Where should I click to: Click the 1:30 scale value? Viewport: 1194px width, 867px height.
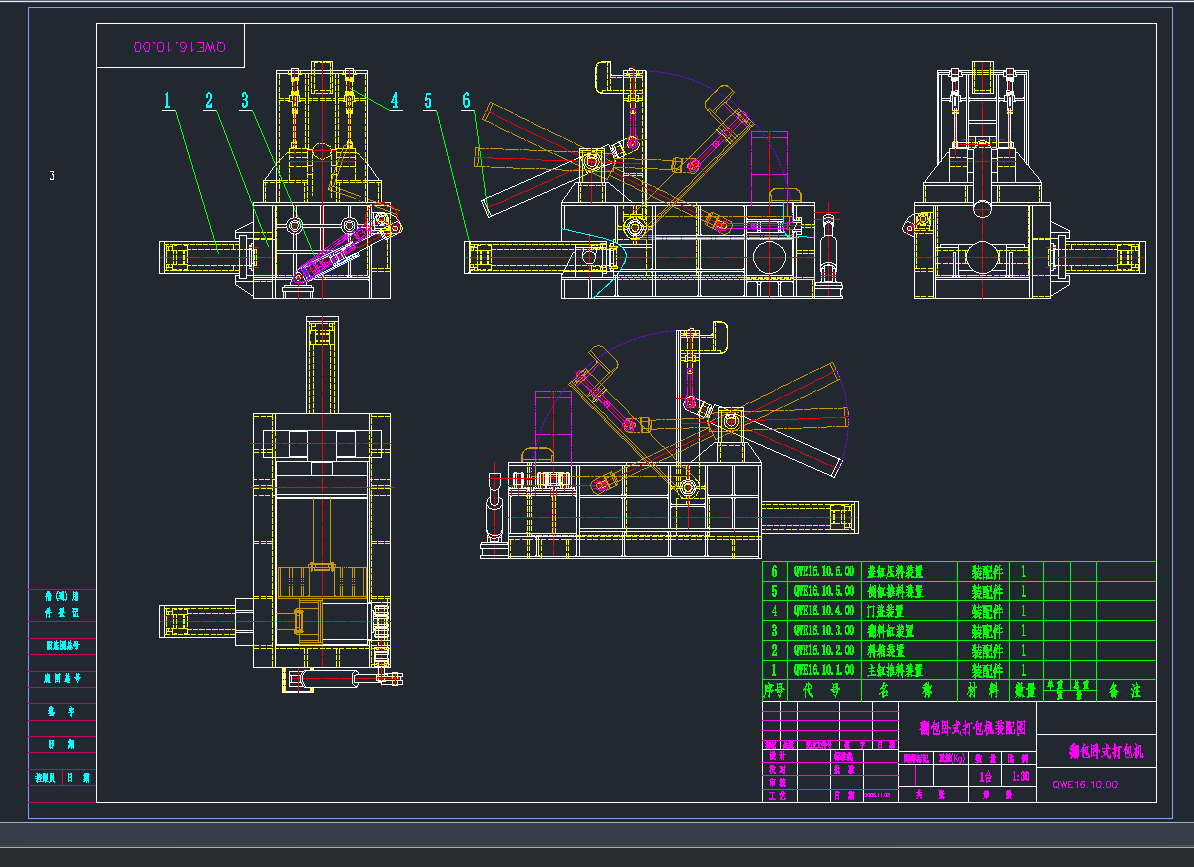tap(1021, 777)
